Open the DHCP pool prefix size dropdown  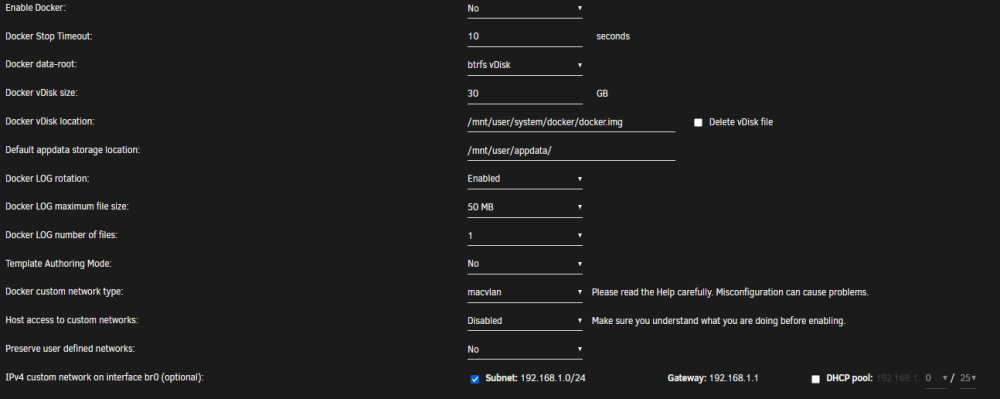968,378
